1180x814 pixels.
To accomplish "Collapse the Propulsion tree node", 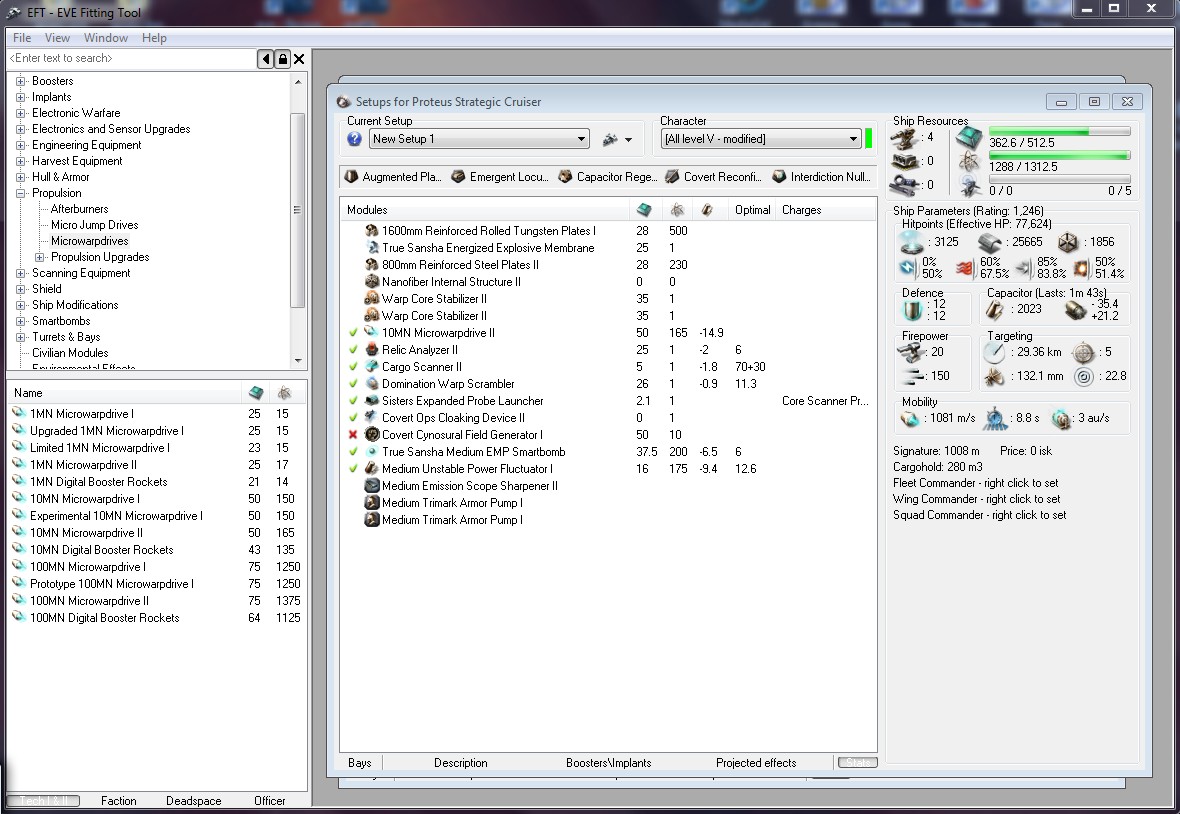I will coord(21,193).
